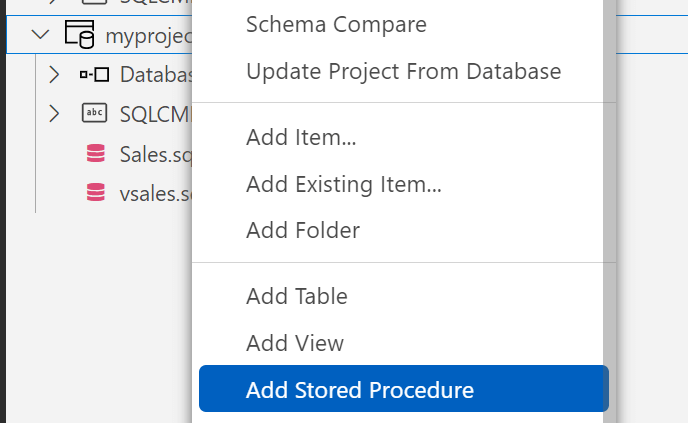Click the vsales.sql file database icon

[95, 193]
